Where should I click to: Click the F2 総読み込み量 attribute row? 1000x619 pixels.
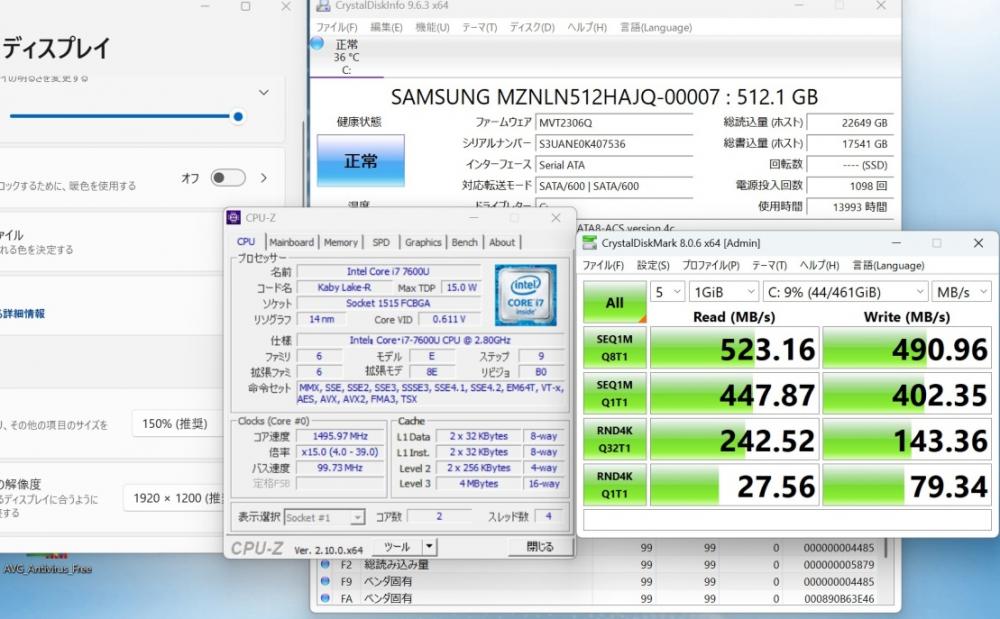599,564
